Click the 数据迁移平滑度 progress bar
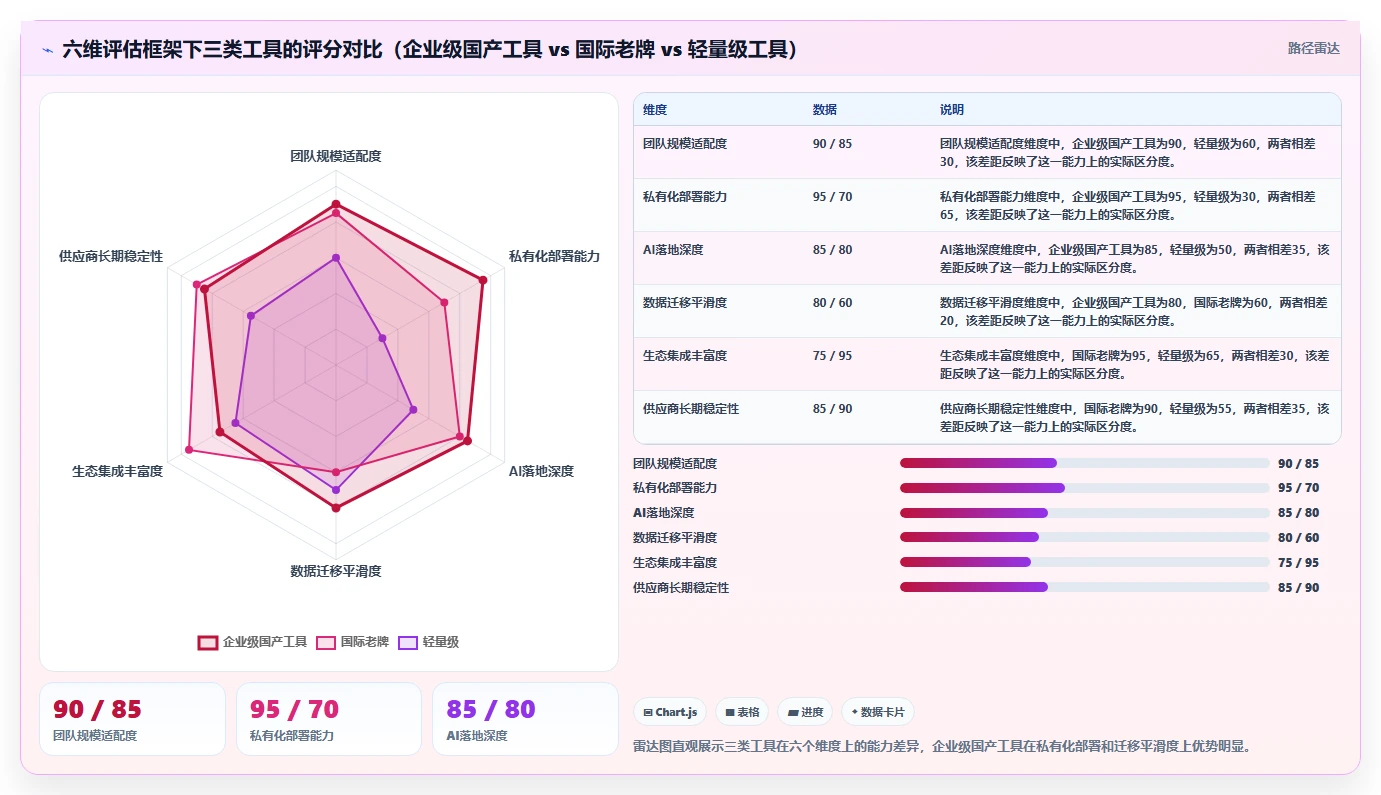The image size is (1381, 795). coord(1084,537)
